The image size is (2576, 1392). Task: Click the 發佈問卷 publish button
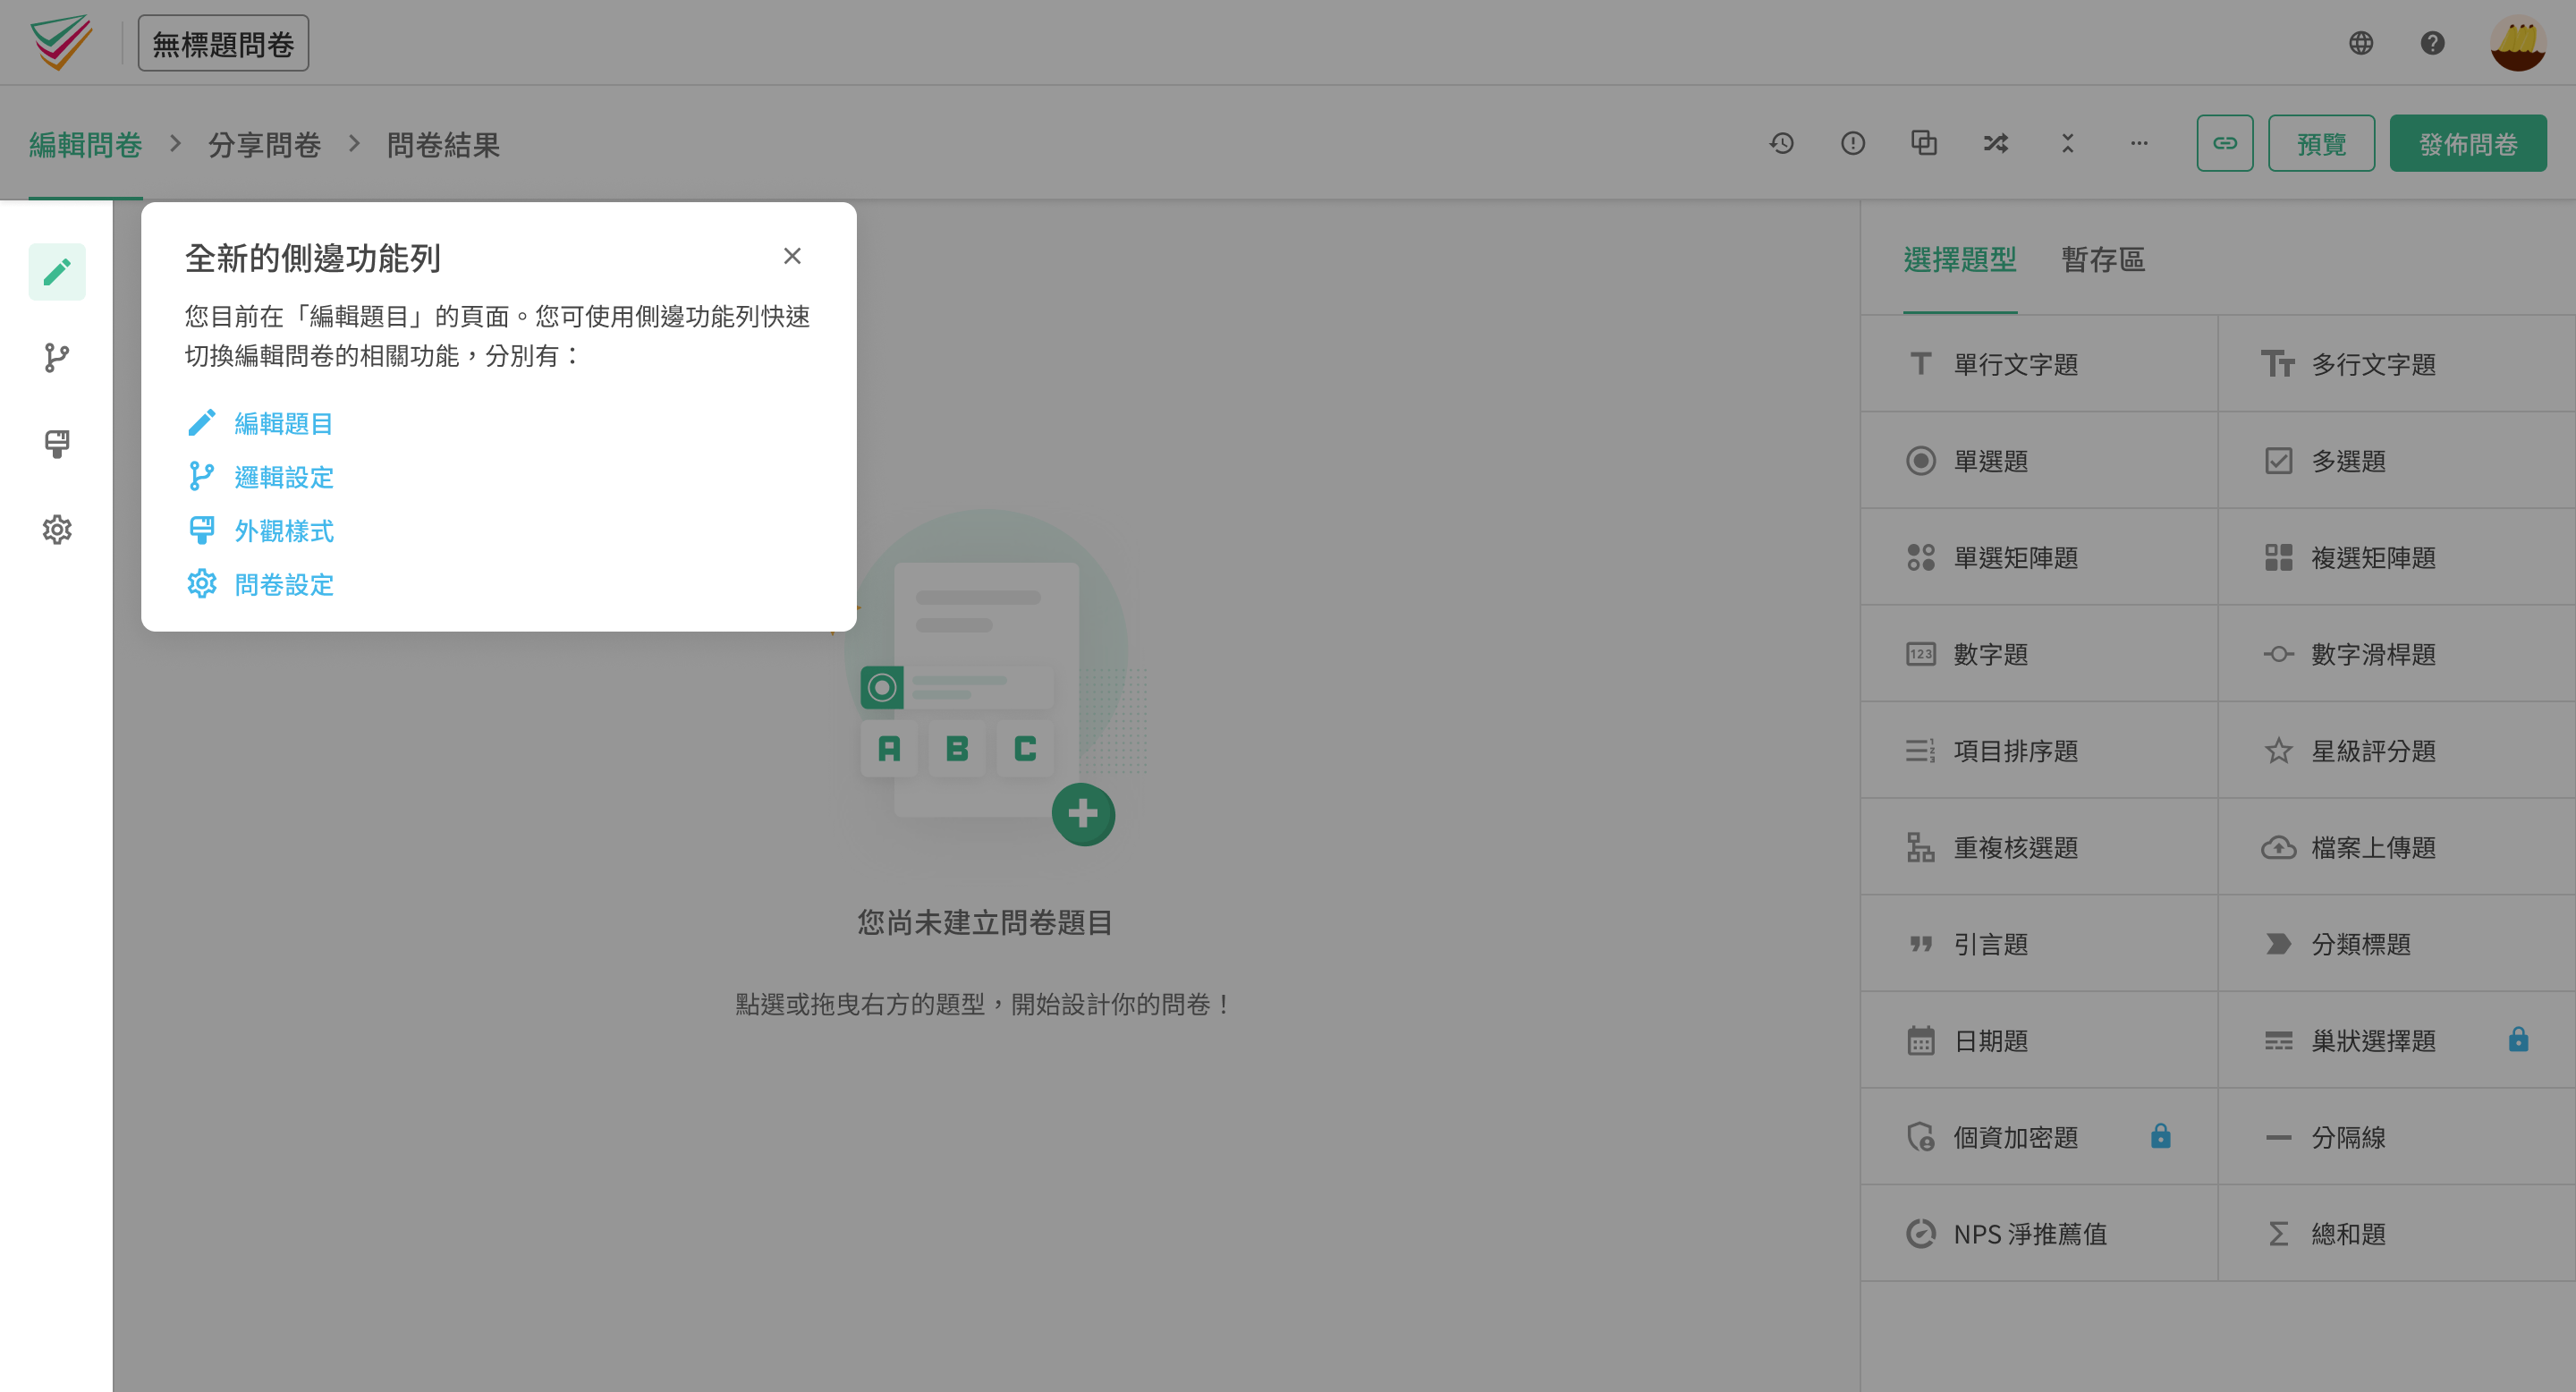[x=2468, y=143]
